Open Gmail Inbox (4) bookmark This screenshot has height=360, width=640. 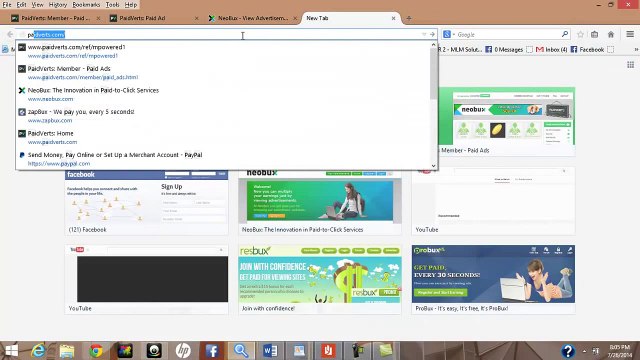tap(551, 49)
